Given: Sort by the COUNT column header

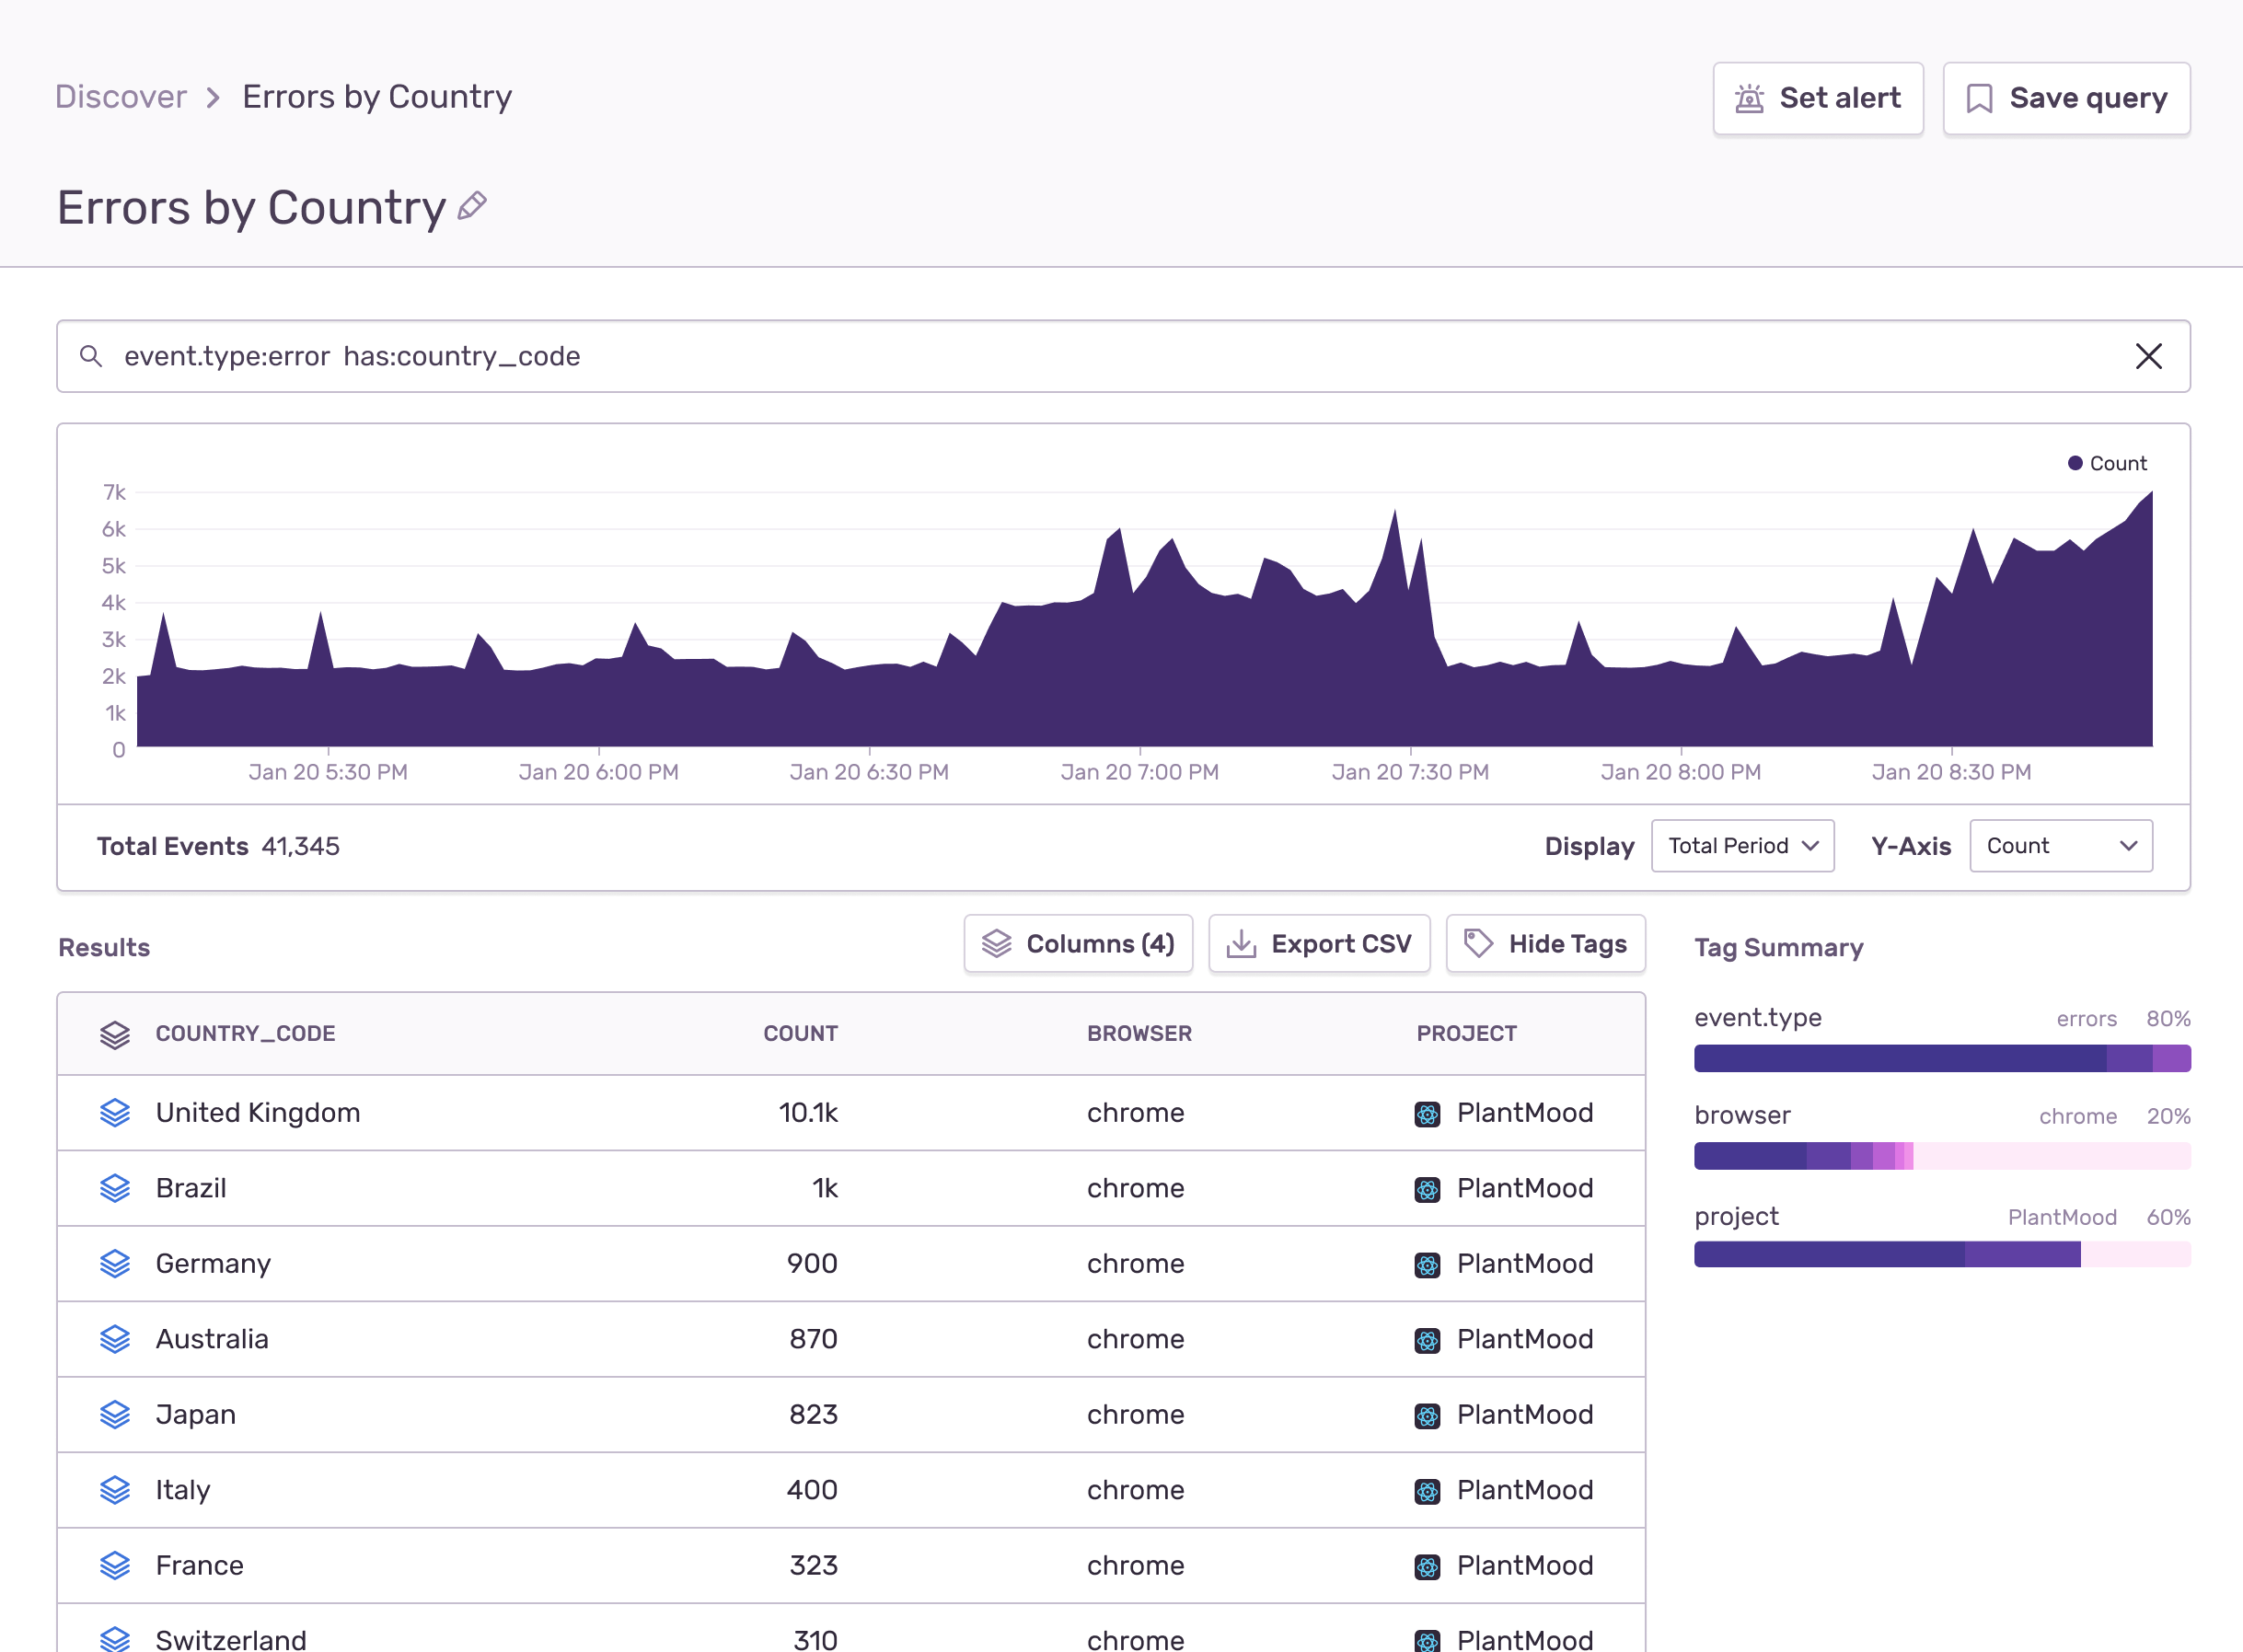Looking at the screenshot, I should (800, 1034).
